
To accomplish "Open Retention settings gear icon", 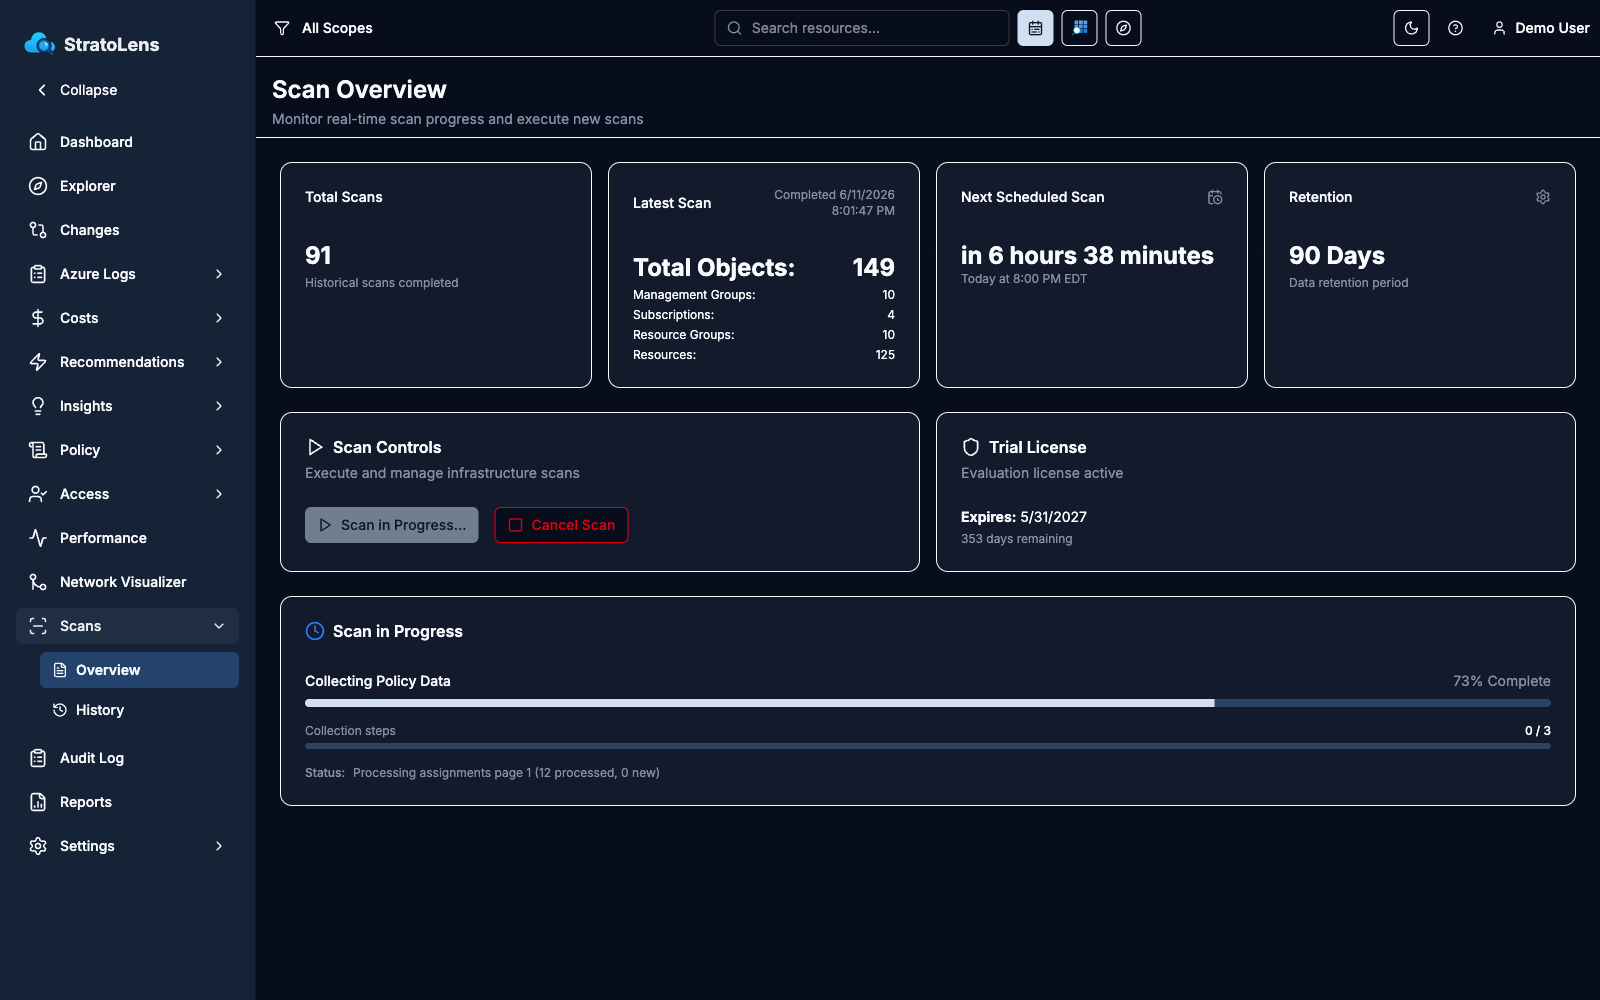I will coord(1543,197).
